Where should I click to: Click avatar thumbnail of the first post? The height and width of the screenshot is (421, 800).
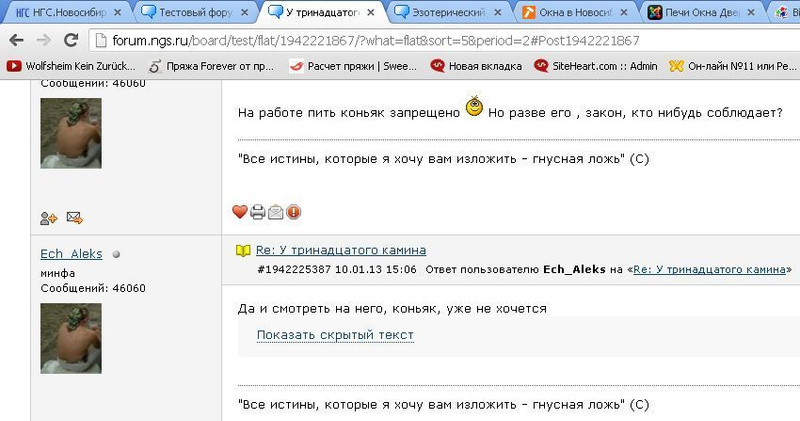(71, 133)
